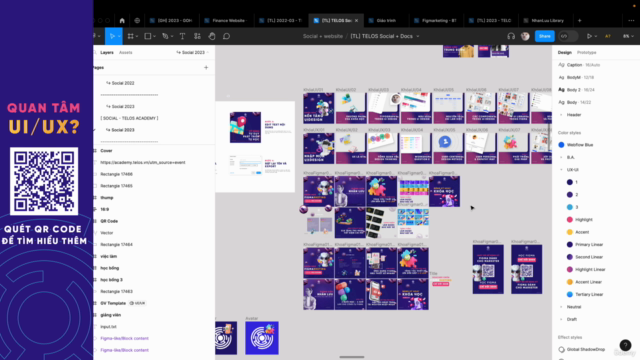Click the Present play icon
This screenshot has height=360, width=640.
coord(589,36)
